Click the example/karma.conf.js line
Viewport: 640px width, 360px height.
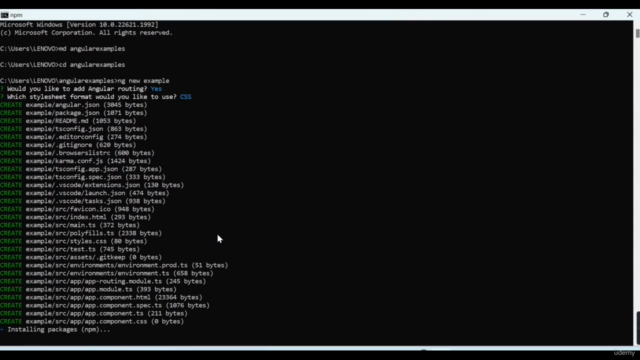pyautogui.click(x=76, y=161)
